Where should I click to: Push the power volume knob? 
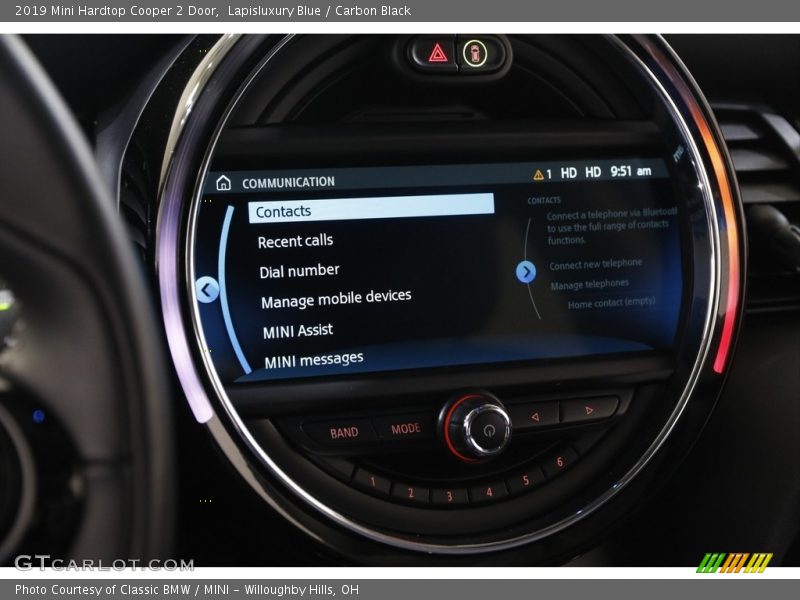486,430
